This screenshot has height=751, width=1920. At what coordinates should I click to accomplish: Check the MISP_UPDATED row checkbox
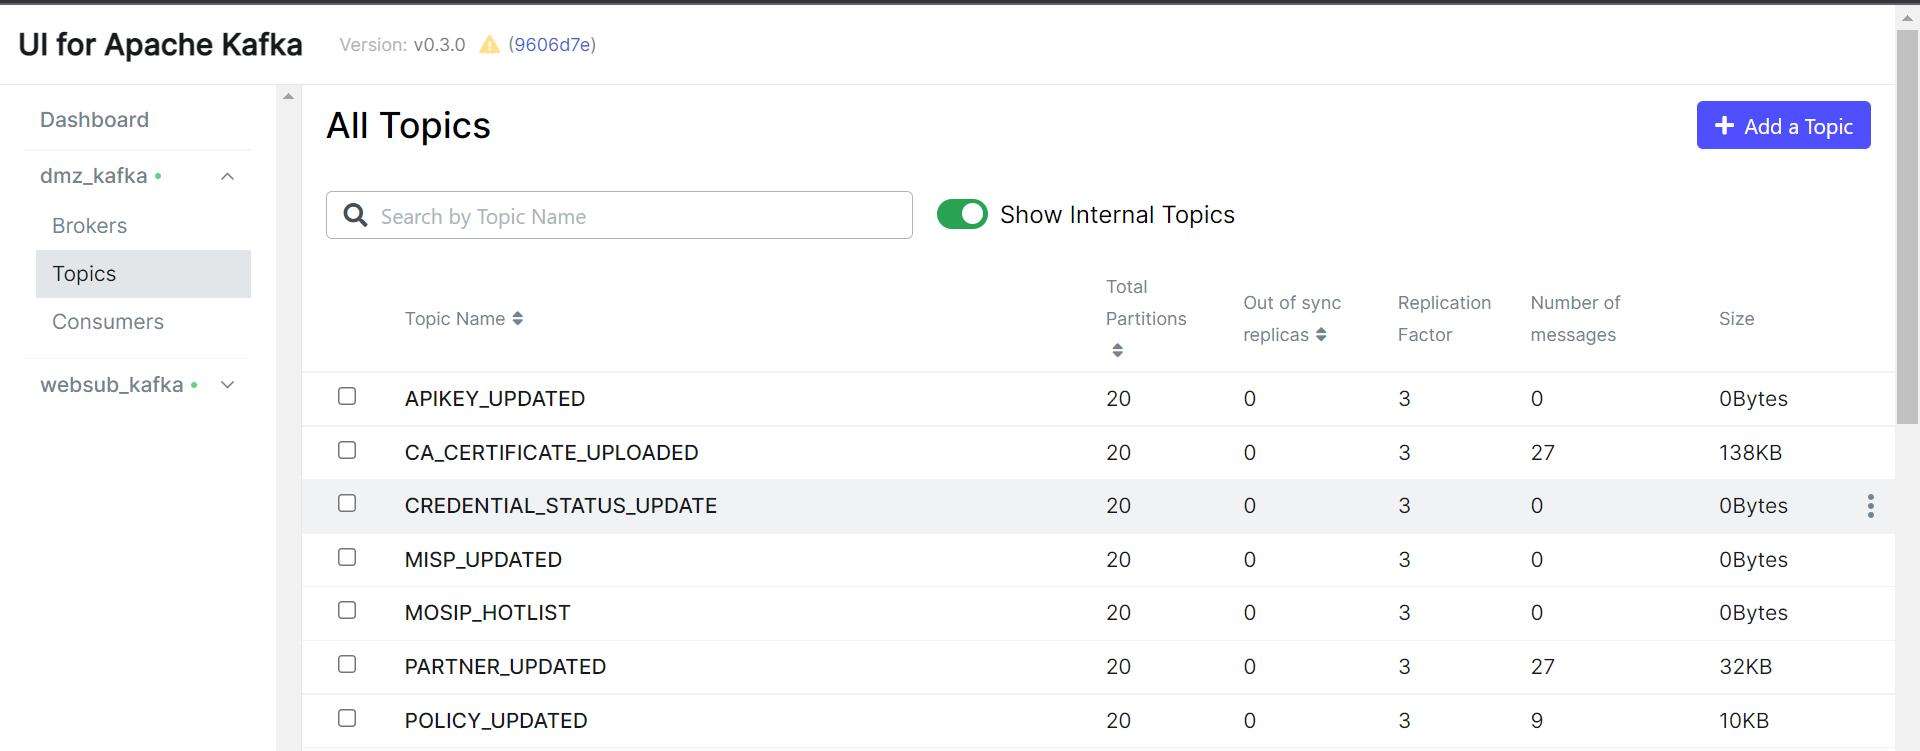tap(347, 557)
